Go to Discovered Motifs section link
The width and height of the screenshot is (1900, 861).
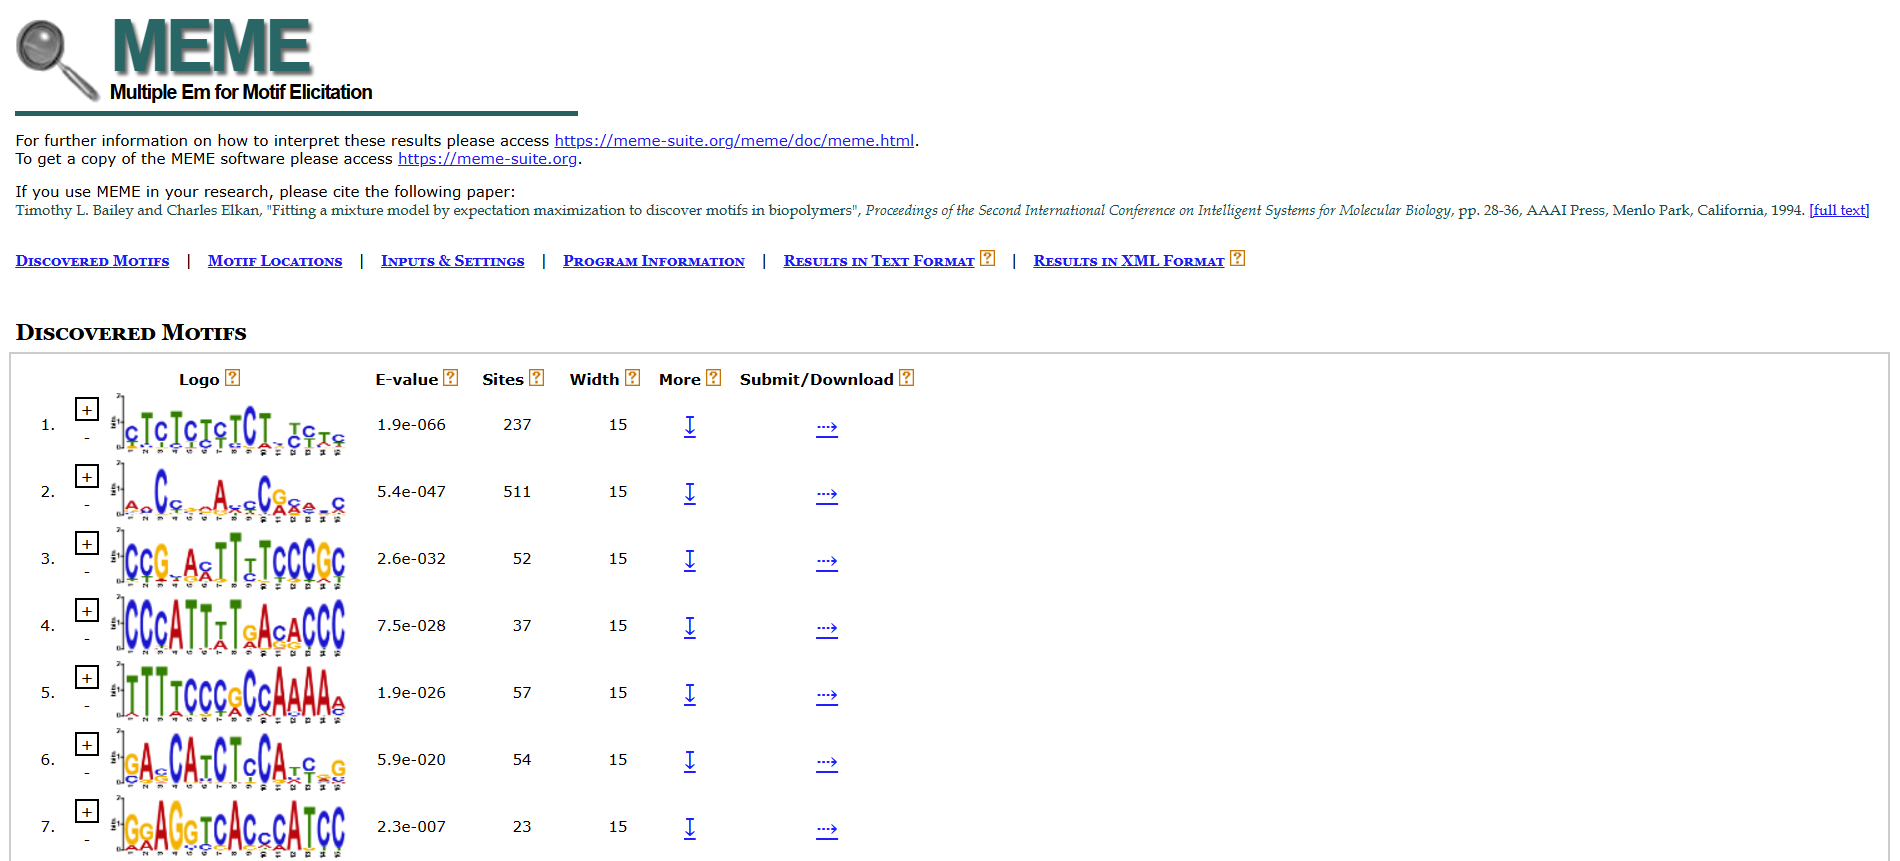[x=92, y=261]
